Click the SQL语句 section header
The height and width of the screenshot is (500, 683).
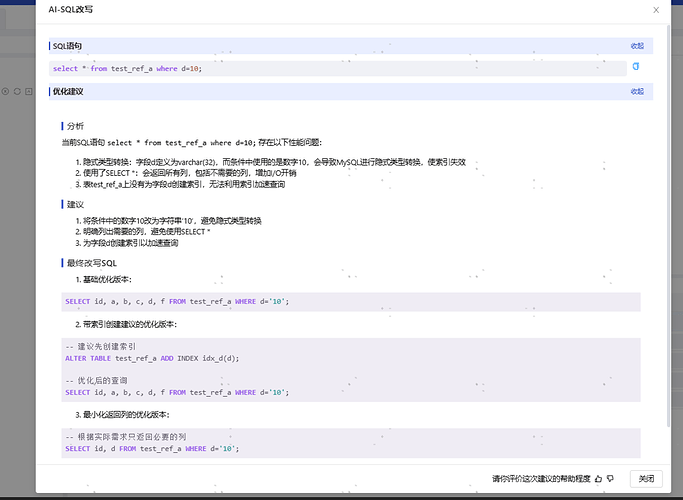(x=68, y=46)
